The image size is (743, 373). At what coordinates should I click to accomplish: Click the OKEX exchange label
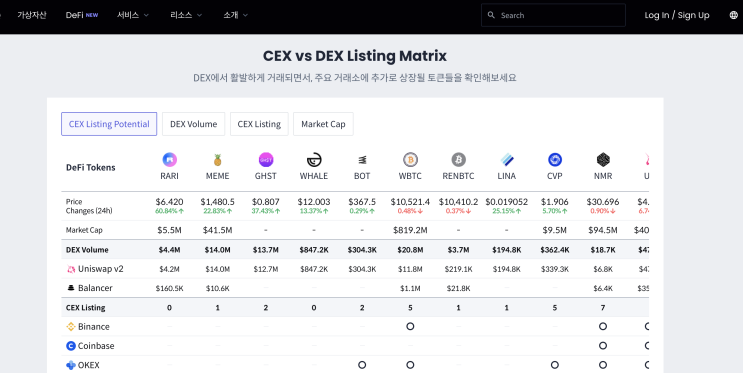coord(89,365)
